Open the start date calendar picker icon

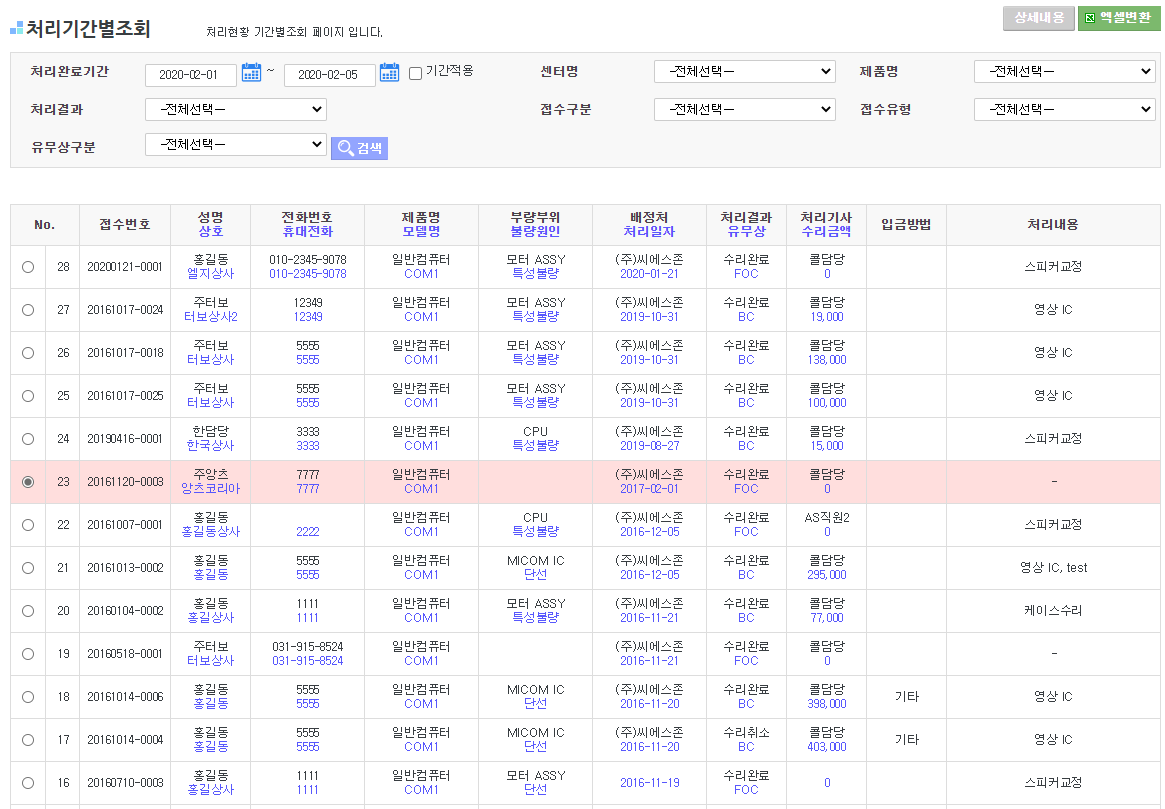coord(251,73)
